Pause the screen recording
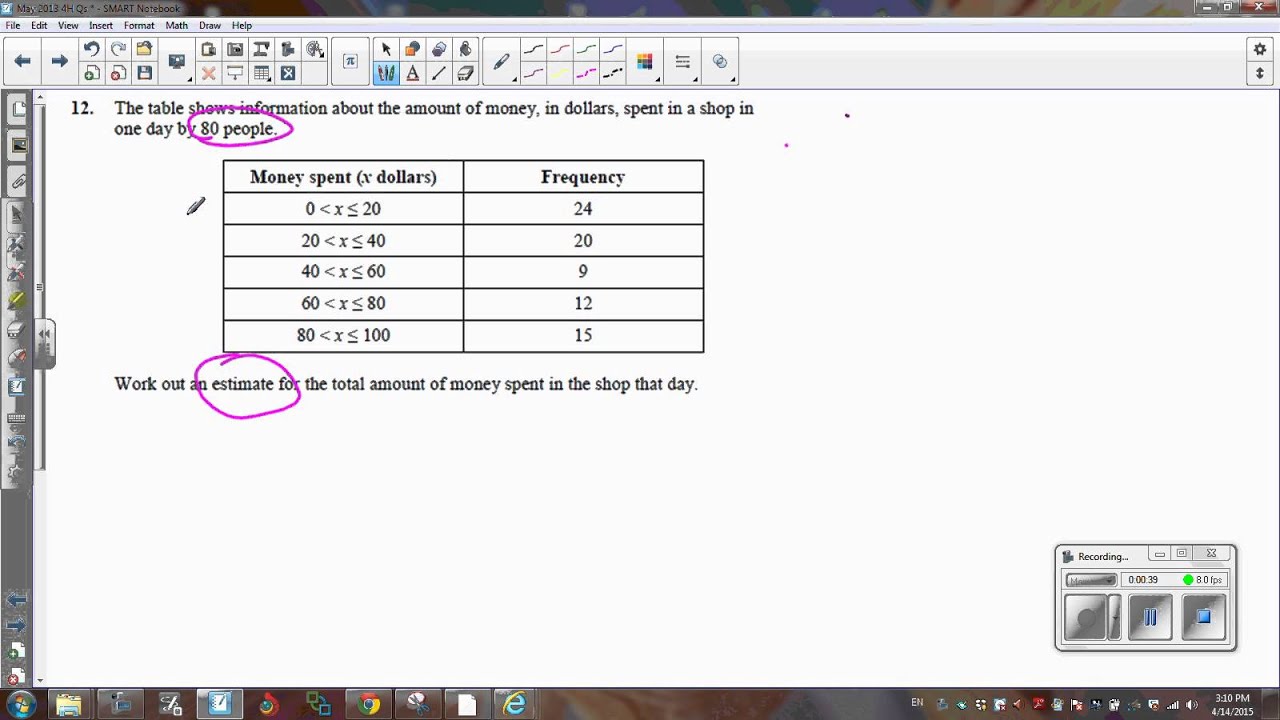This screenshot has width=1280, height=720. (1150, 618)
